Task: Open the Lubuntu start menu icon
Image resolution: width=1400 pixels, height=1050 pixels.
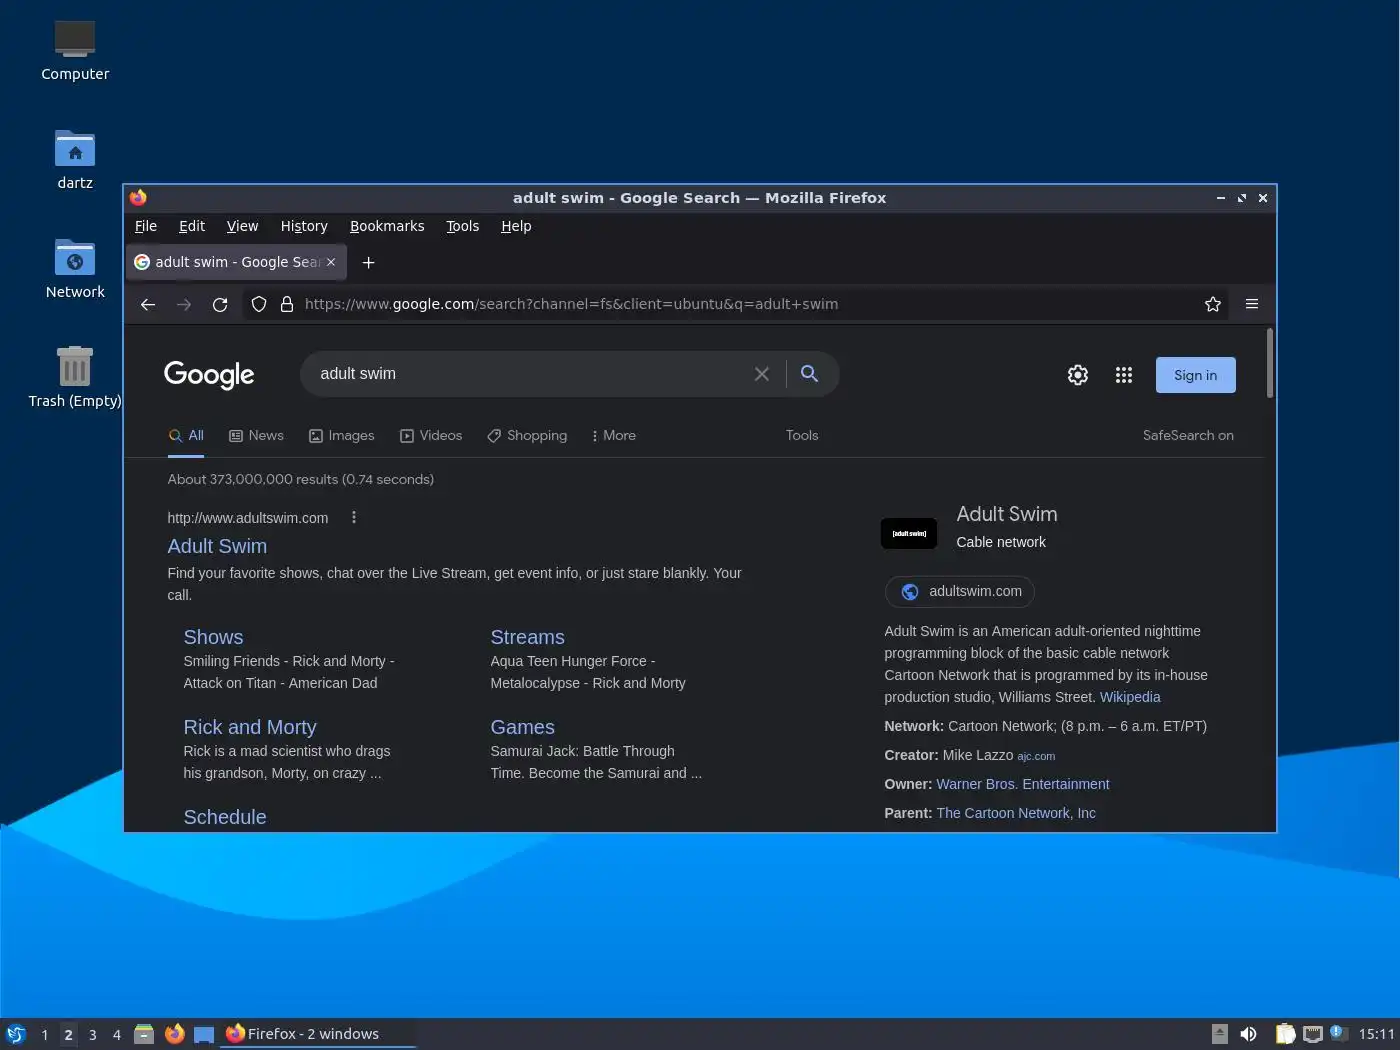Action: pyautogui.click(x=16, y=1034)
